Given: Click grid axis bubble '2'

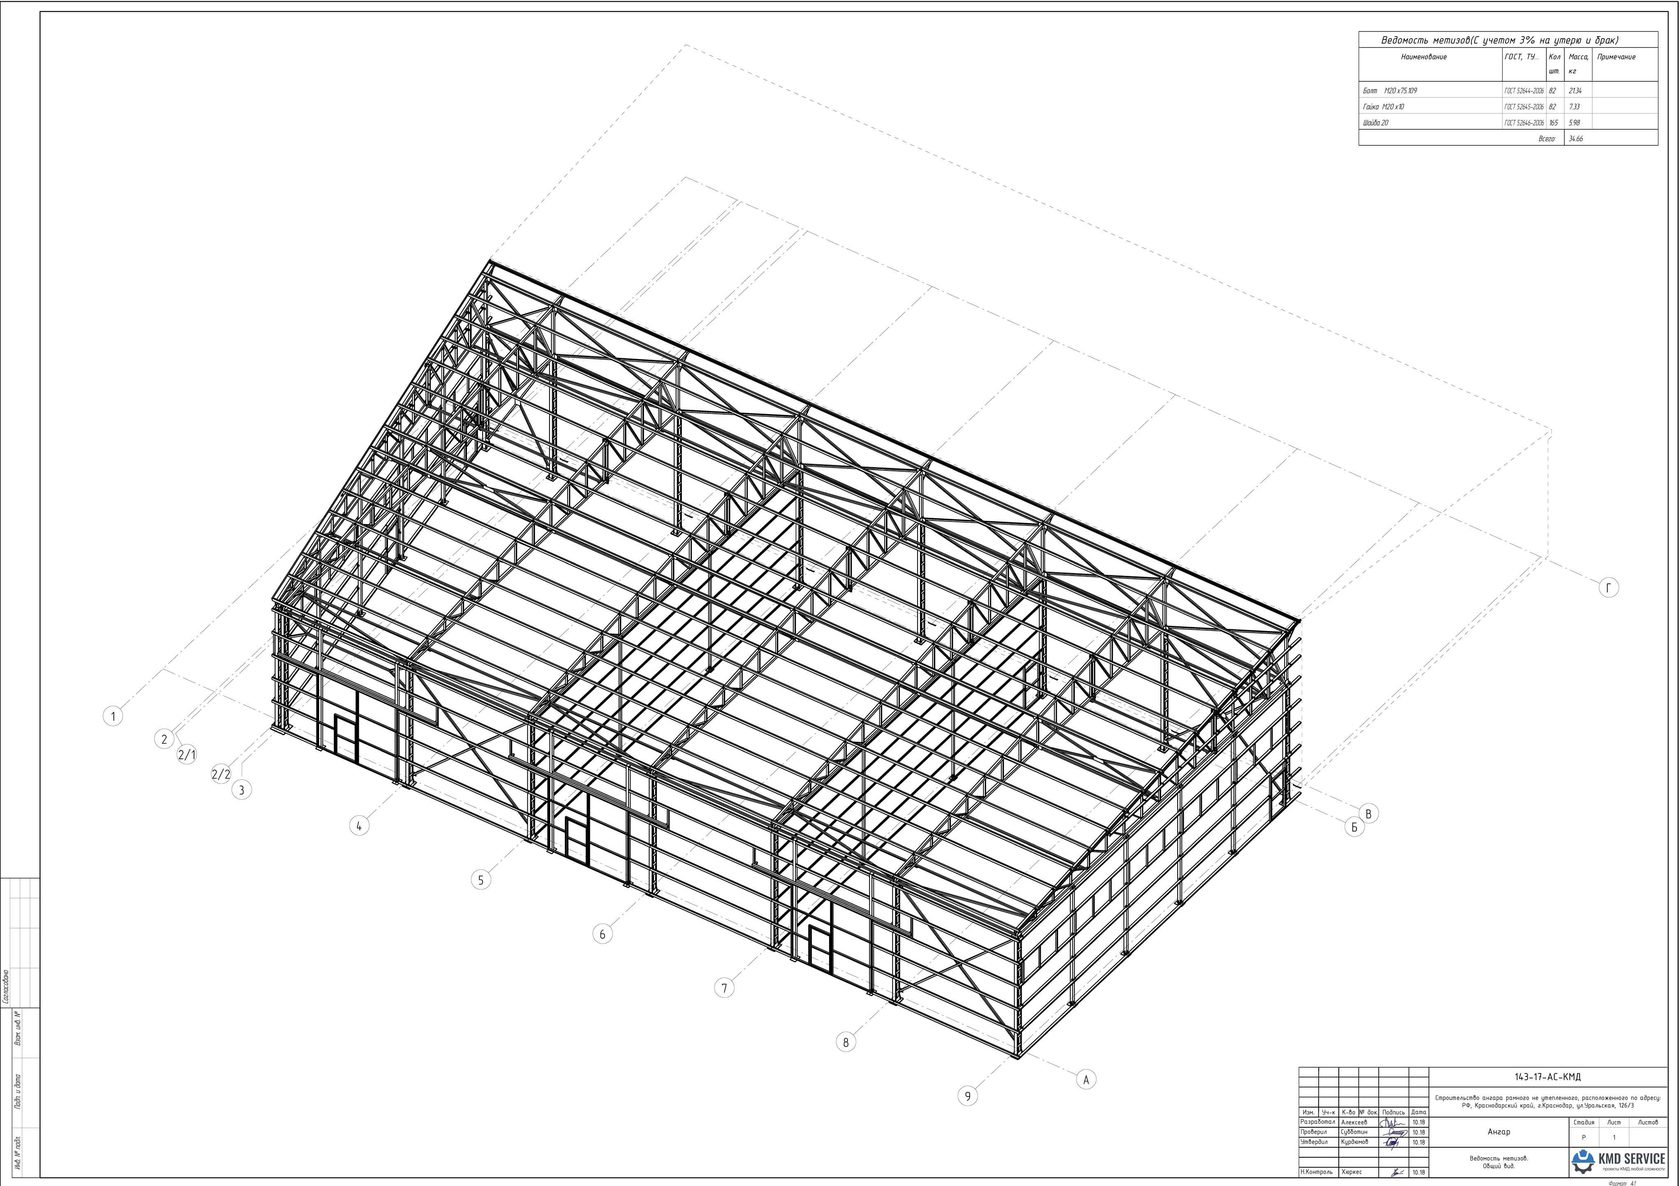Looking at the screenshot, I should 164,739.
